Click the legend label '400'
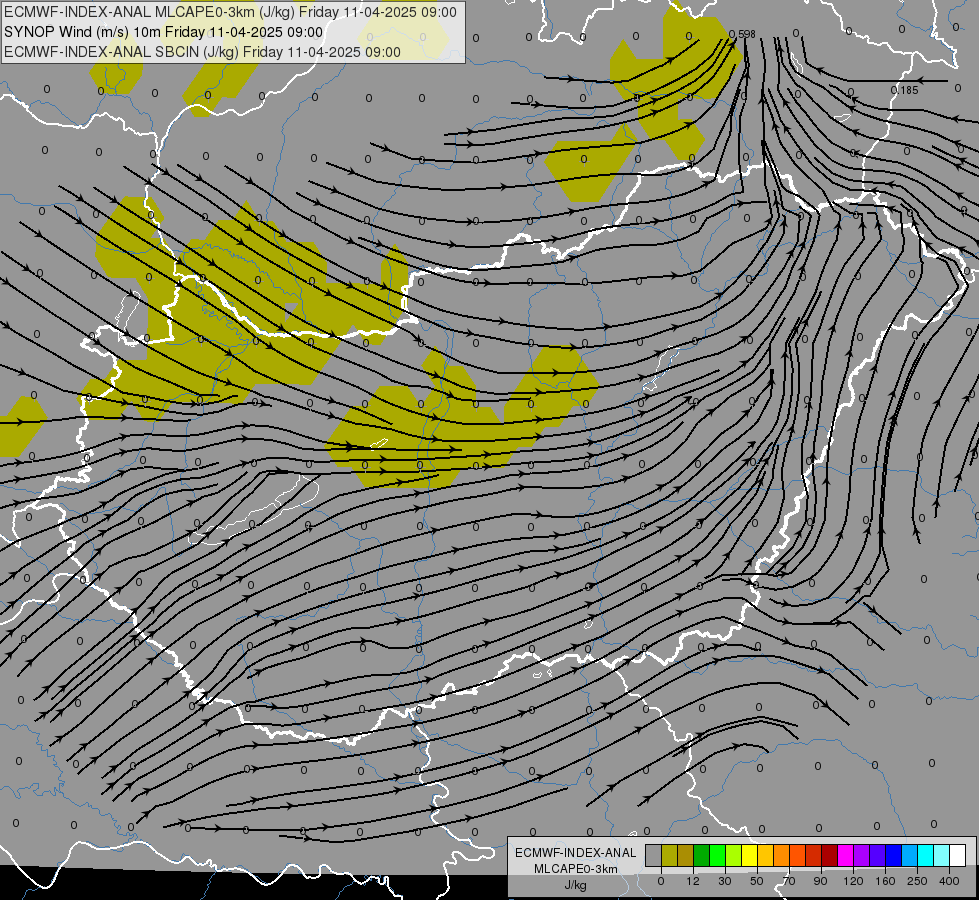Screen dimensions: 979x900 949,881
